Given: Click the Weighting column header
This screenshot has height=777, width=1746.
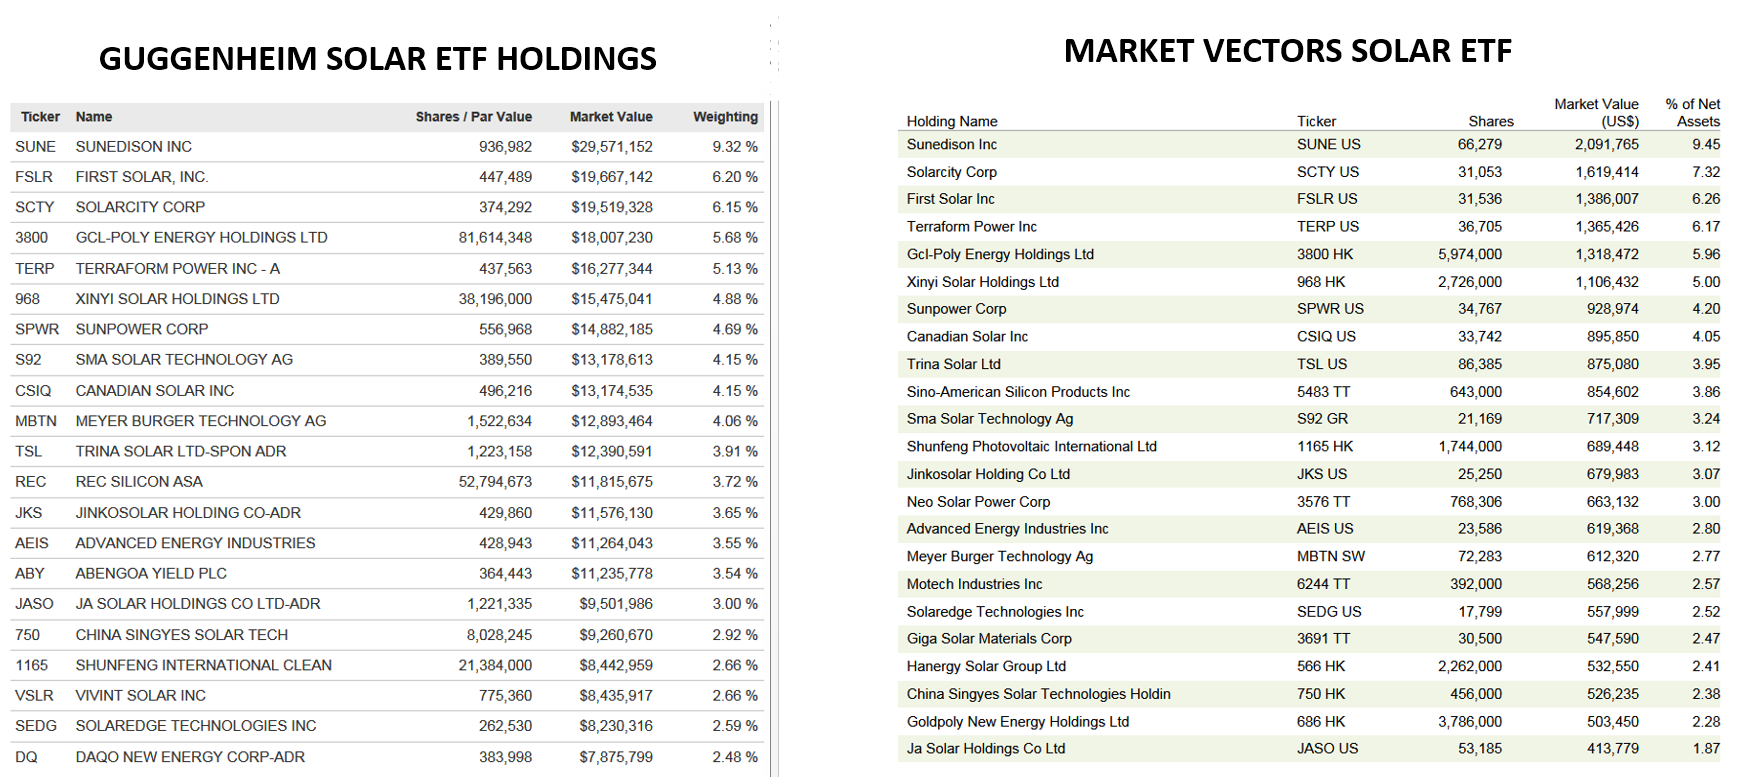Looking at the screenshot, I should [725, 117].
